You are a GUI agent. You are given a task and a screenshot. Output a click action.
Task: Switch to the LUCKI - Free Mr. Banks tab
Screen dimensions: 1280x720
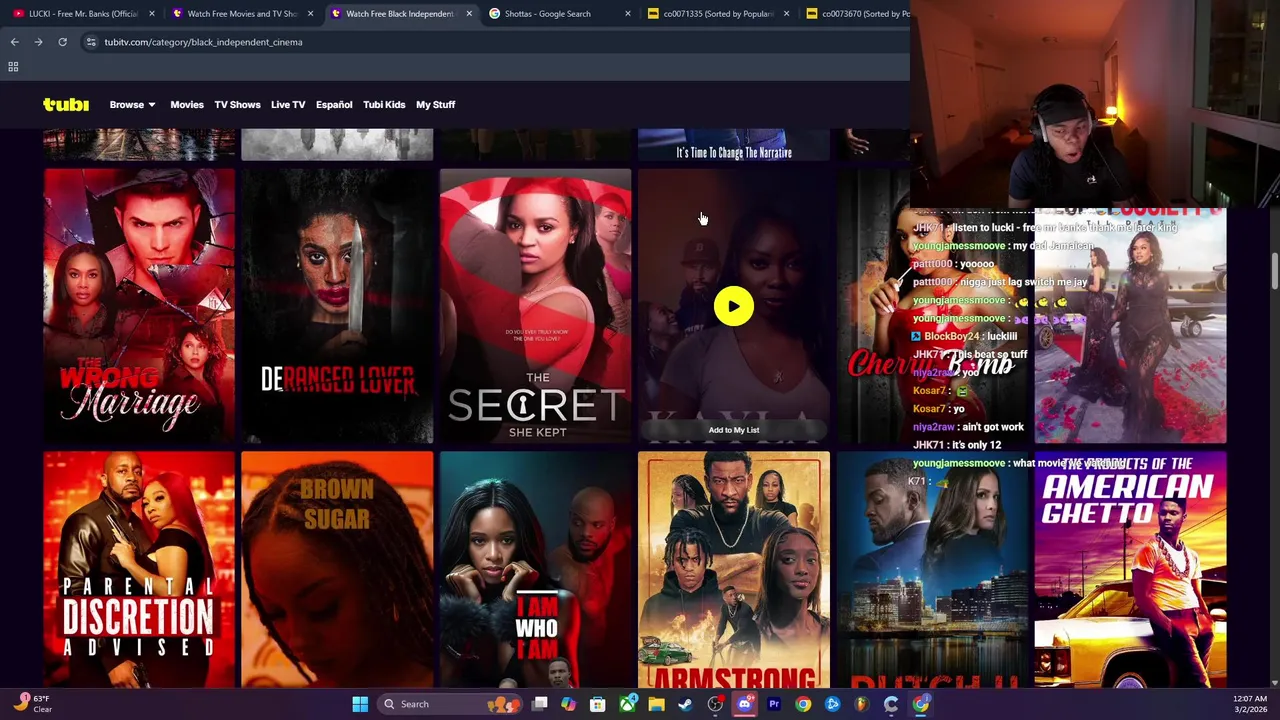pyautogui.click(x=84, y=14)
